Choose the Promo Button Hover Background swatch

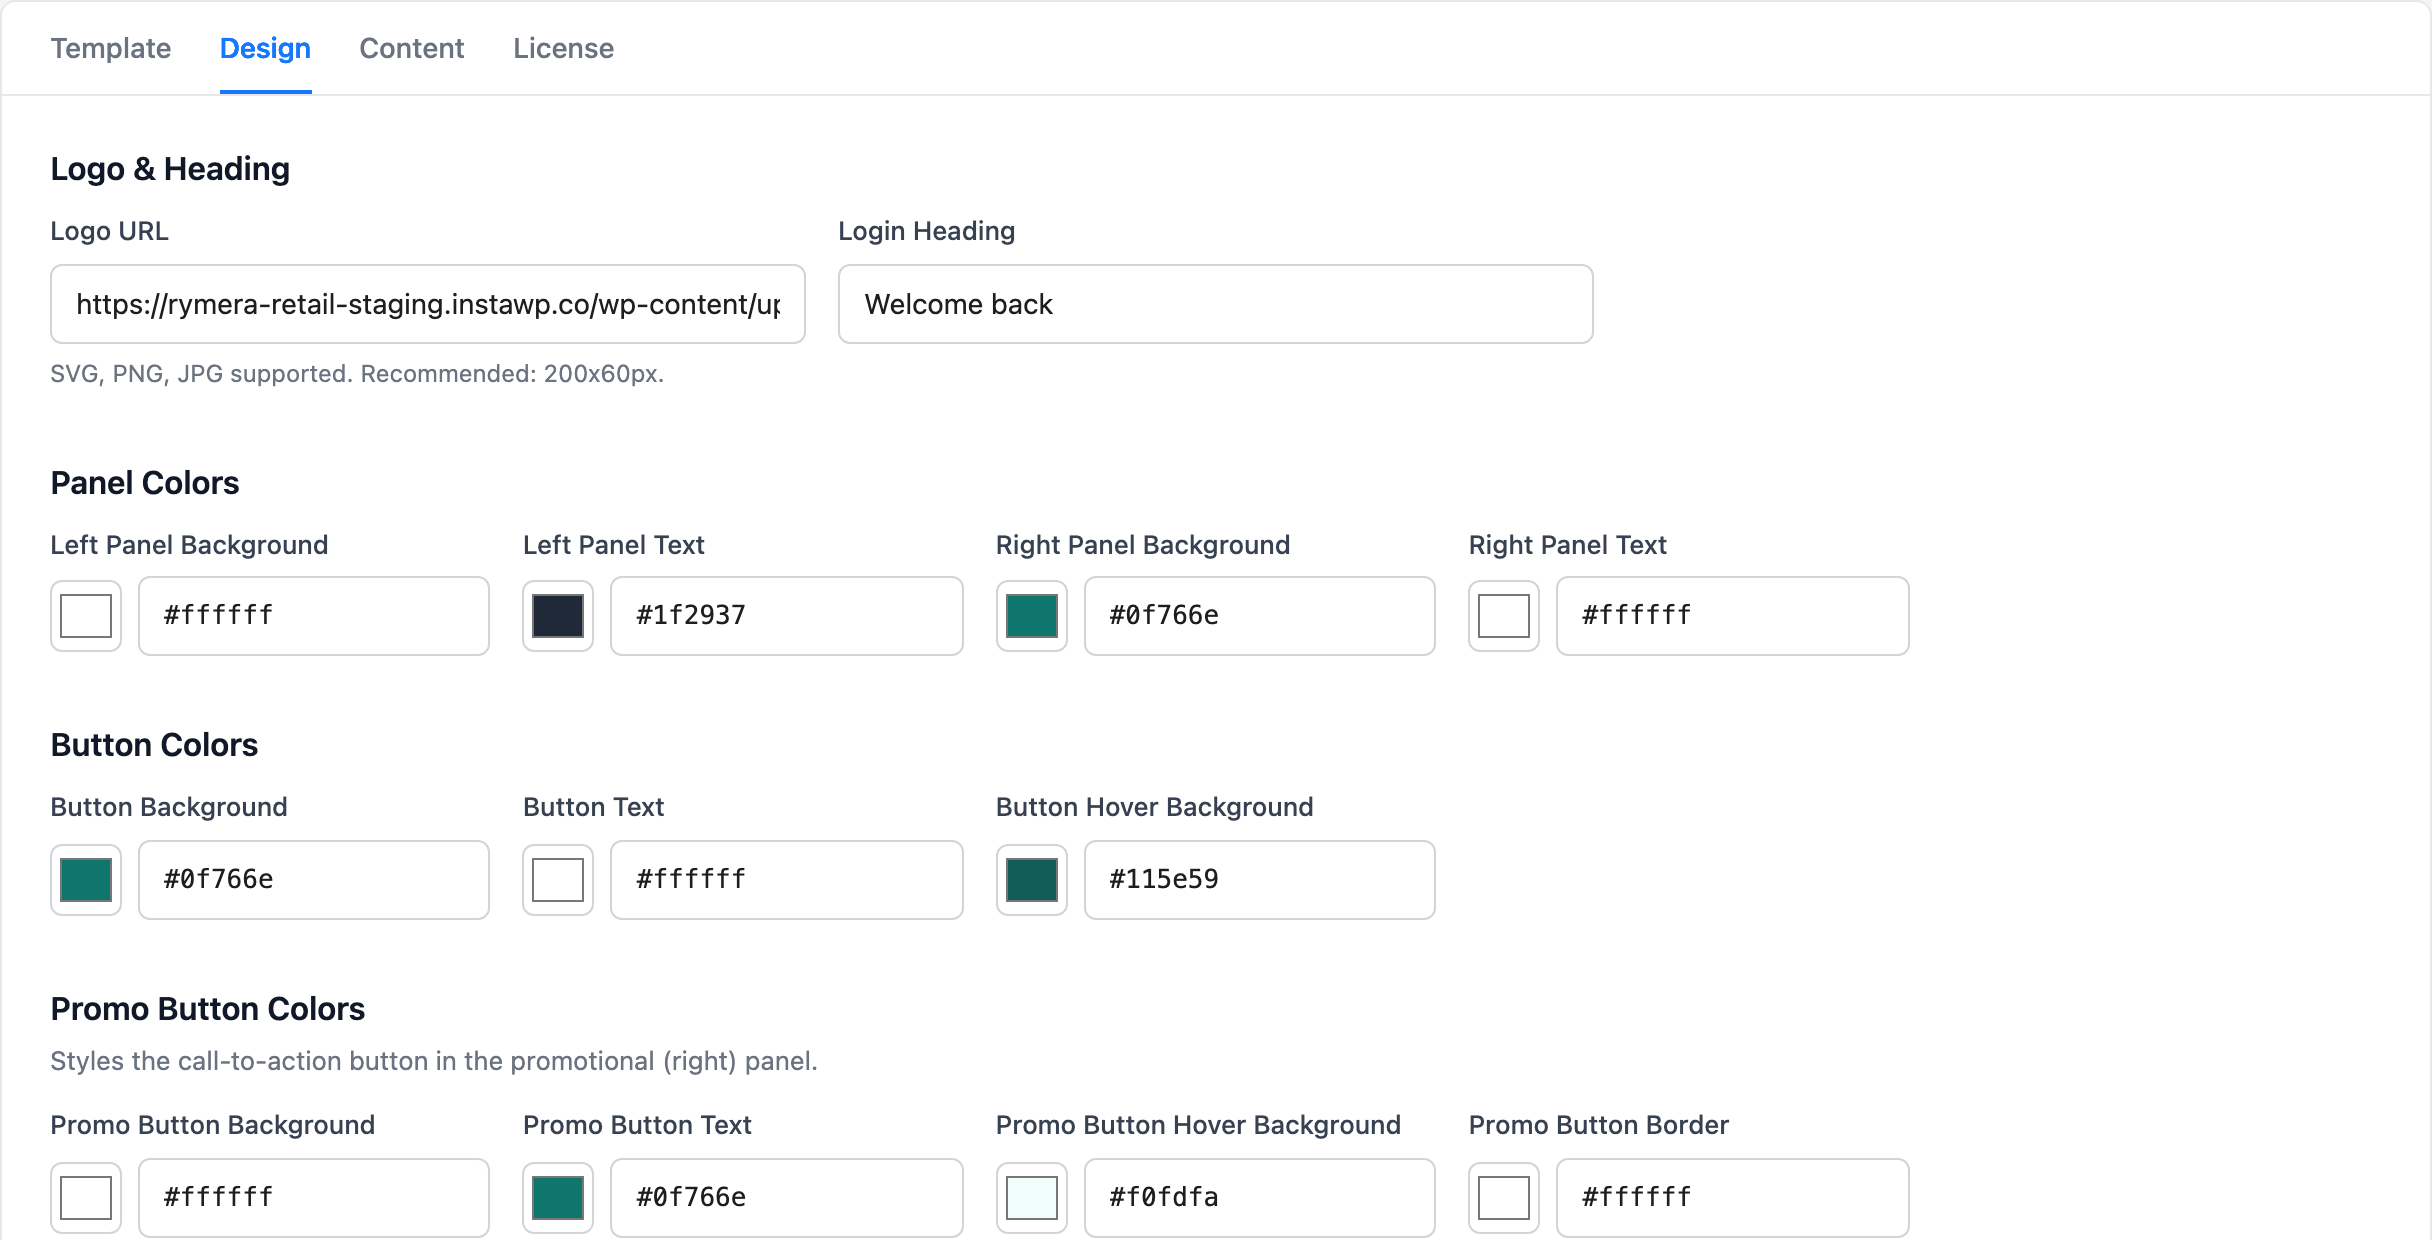(x=1032, y=1198)
